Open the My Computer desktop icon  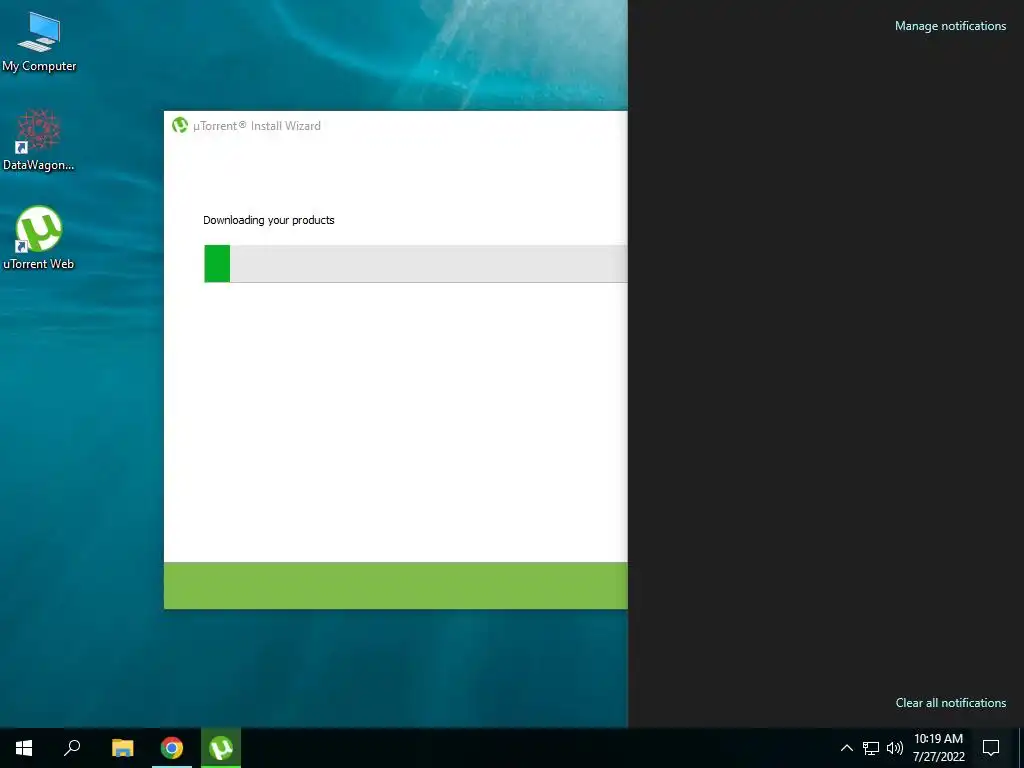pos(39,42)
